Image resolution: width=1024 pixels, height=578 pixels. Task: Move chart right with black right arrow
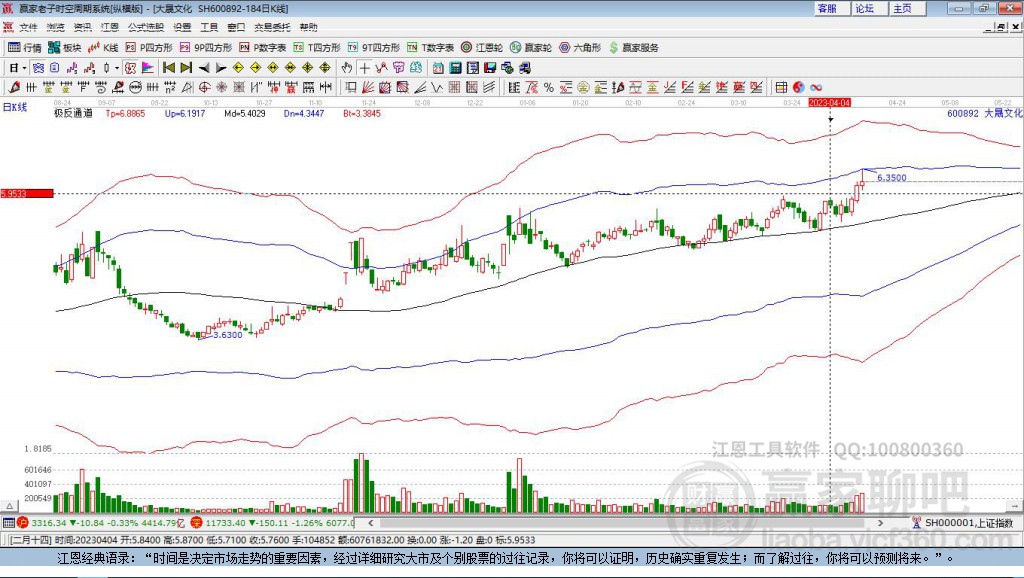(221, 68)
